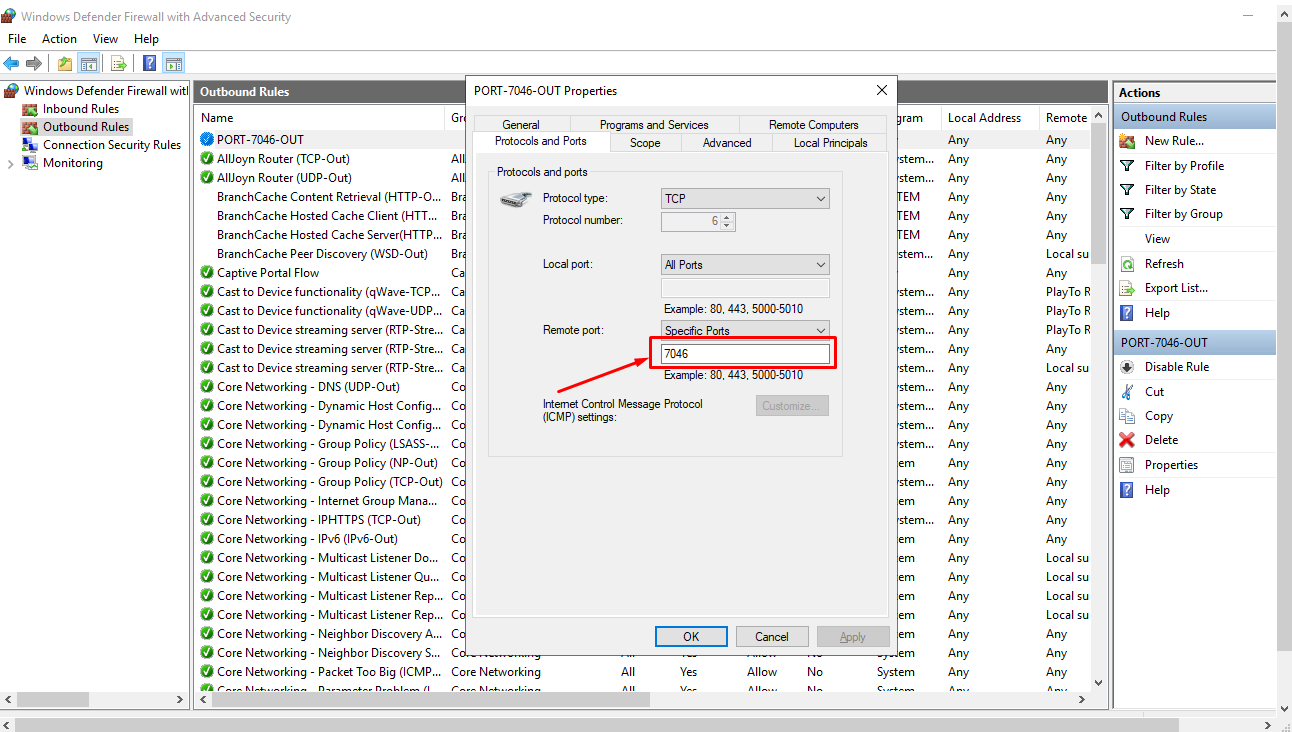This screenshot has height=732, width=1292.
Task: Click Help icon below Export List action
Action: (x=1127, y=313)
